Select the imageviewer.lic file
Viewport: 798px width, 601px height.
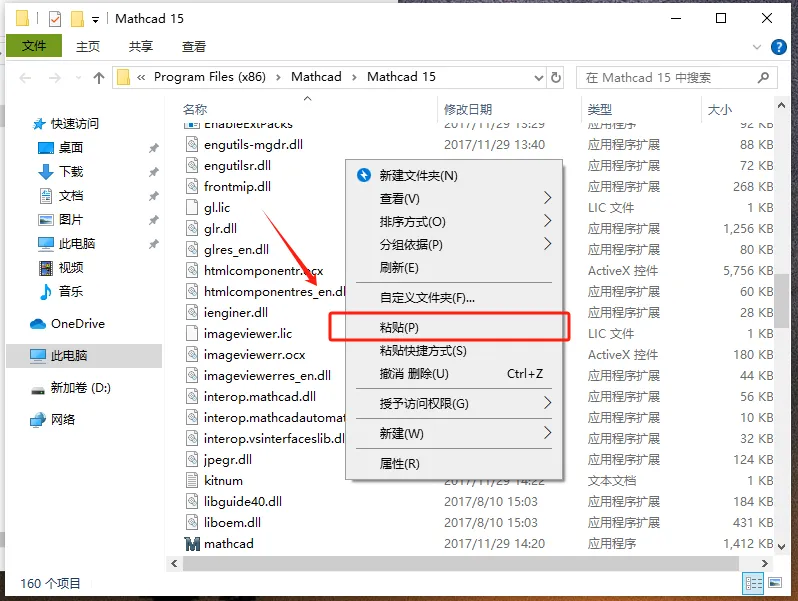click(x=247, y=333)
